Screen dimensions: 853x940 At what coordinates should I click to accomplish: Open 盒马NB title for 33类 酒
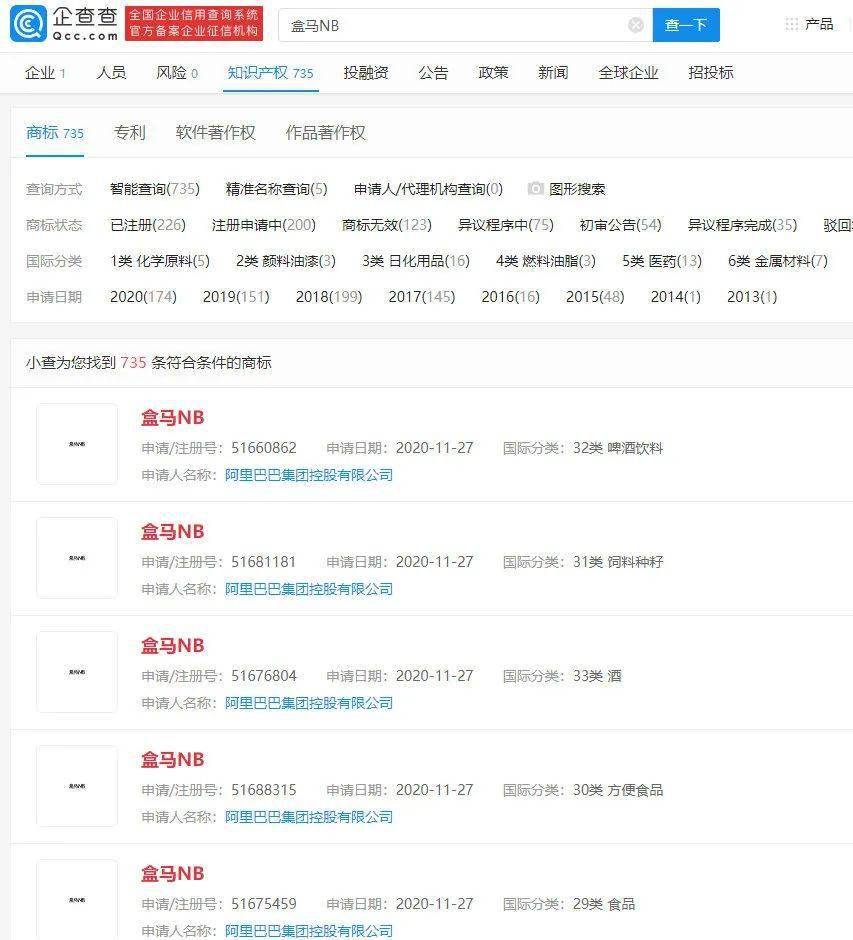pos(173,646)
